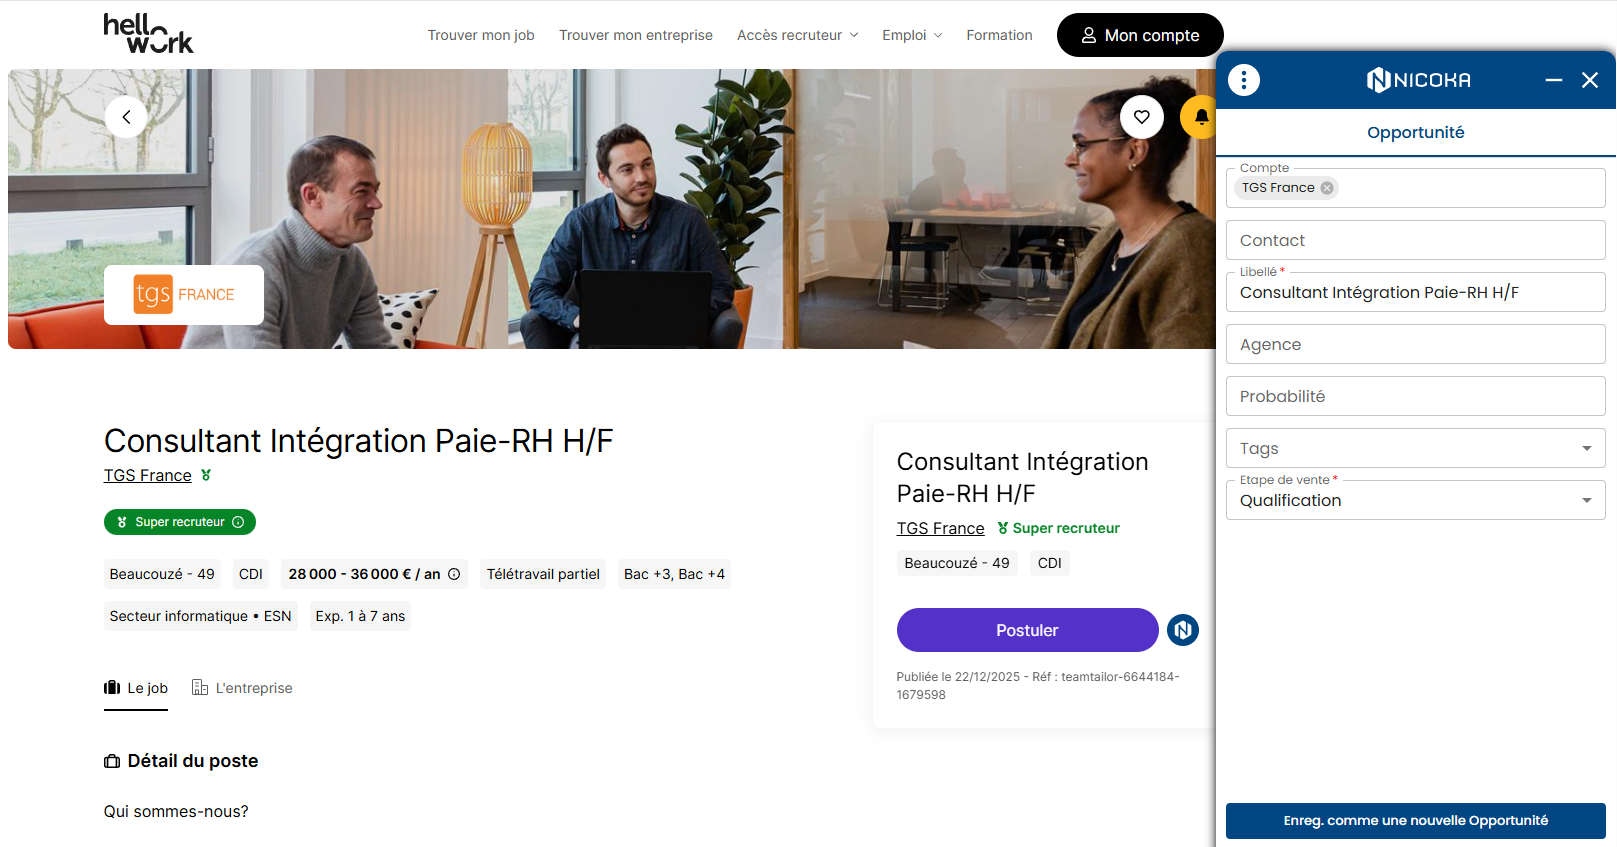Select the Opportunité tab in Nicoka
Viewport: 1617px width, 847px height.
coord(1416,132)
